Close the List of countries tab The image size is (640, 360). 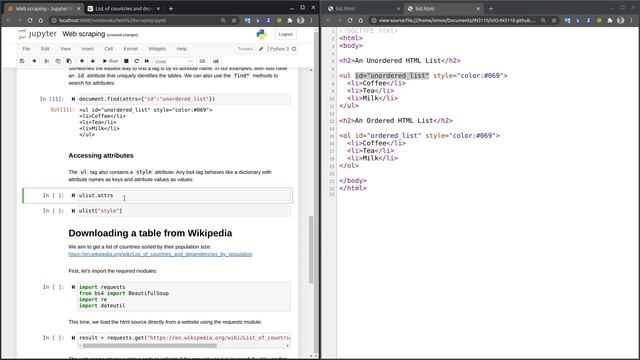[158, 8]
